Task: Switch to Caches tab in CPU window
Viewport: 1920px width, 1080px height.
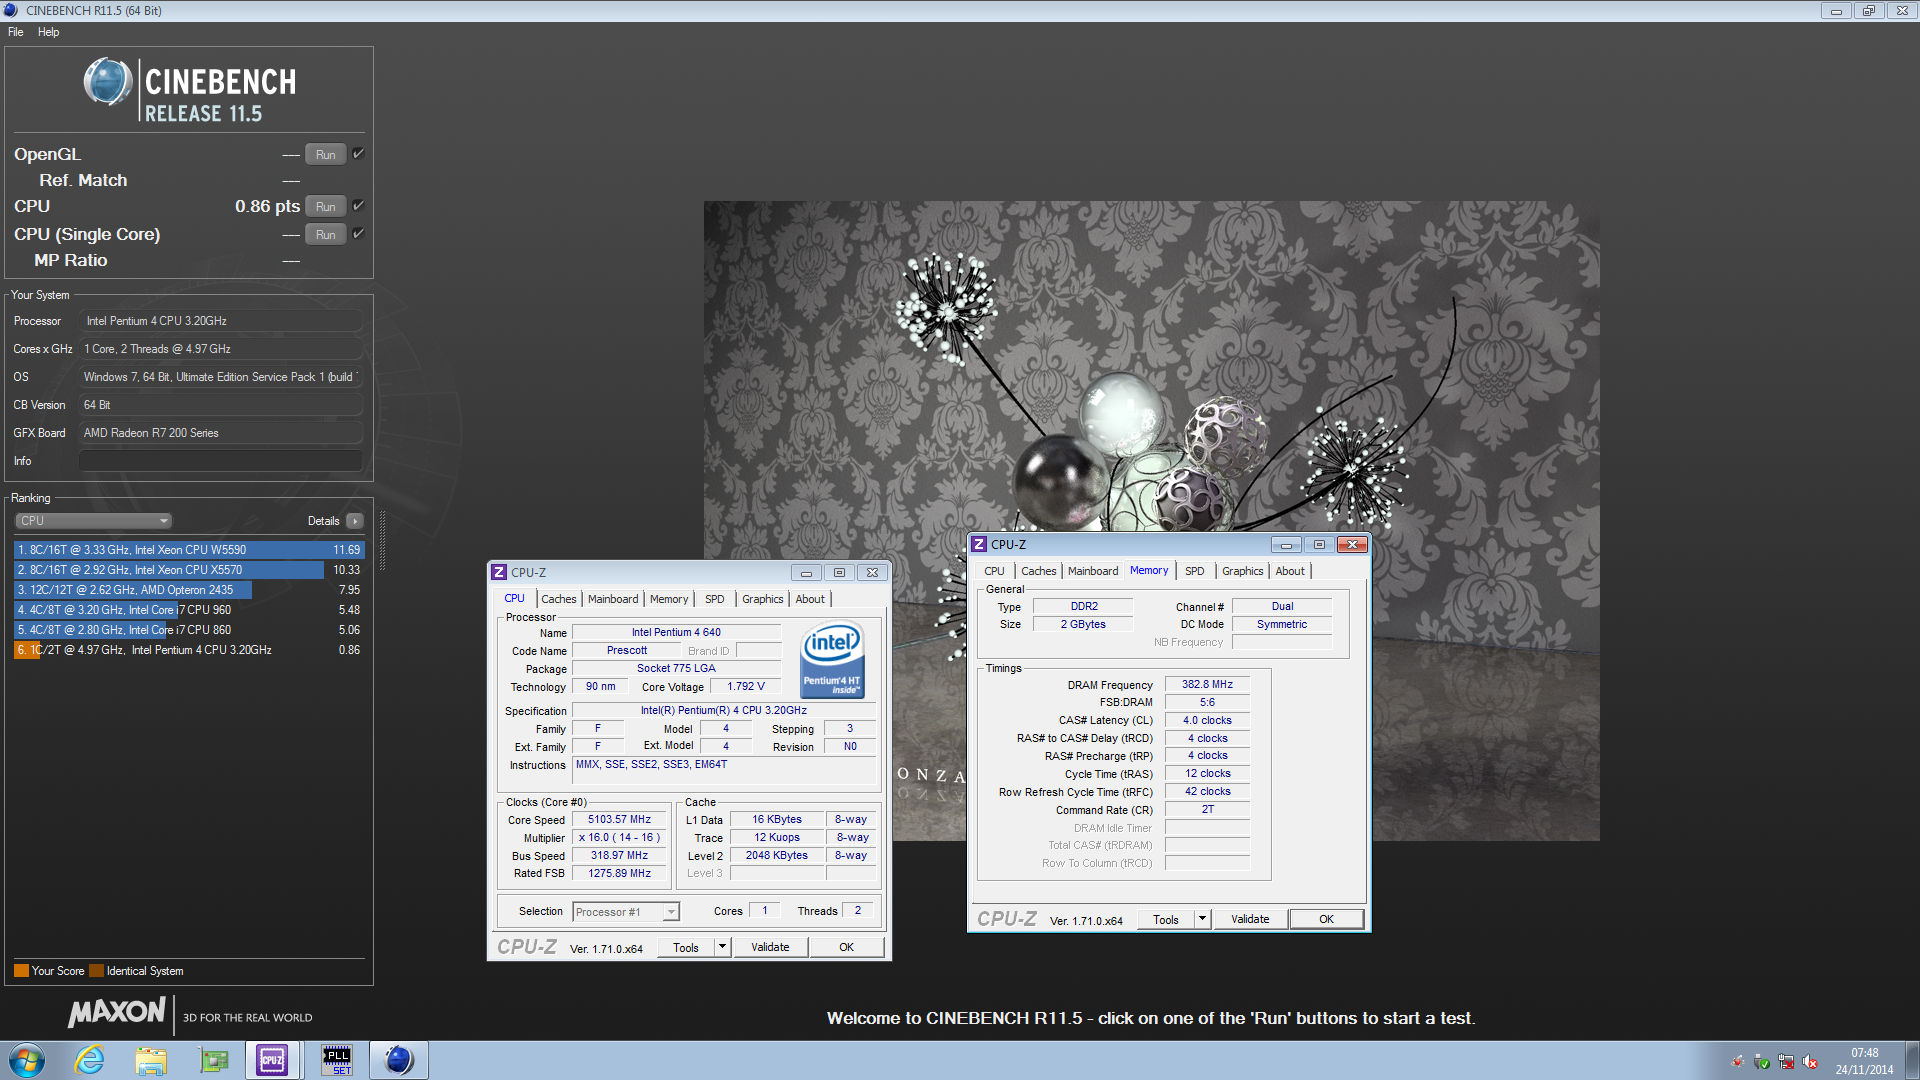Action: point(559,599)
